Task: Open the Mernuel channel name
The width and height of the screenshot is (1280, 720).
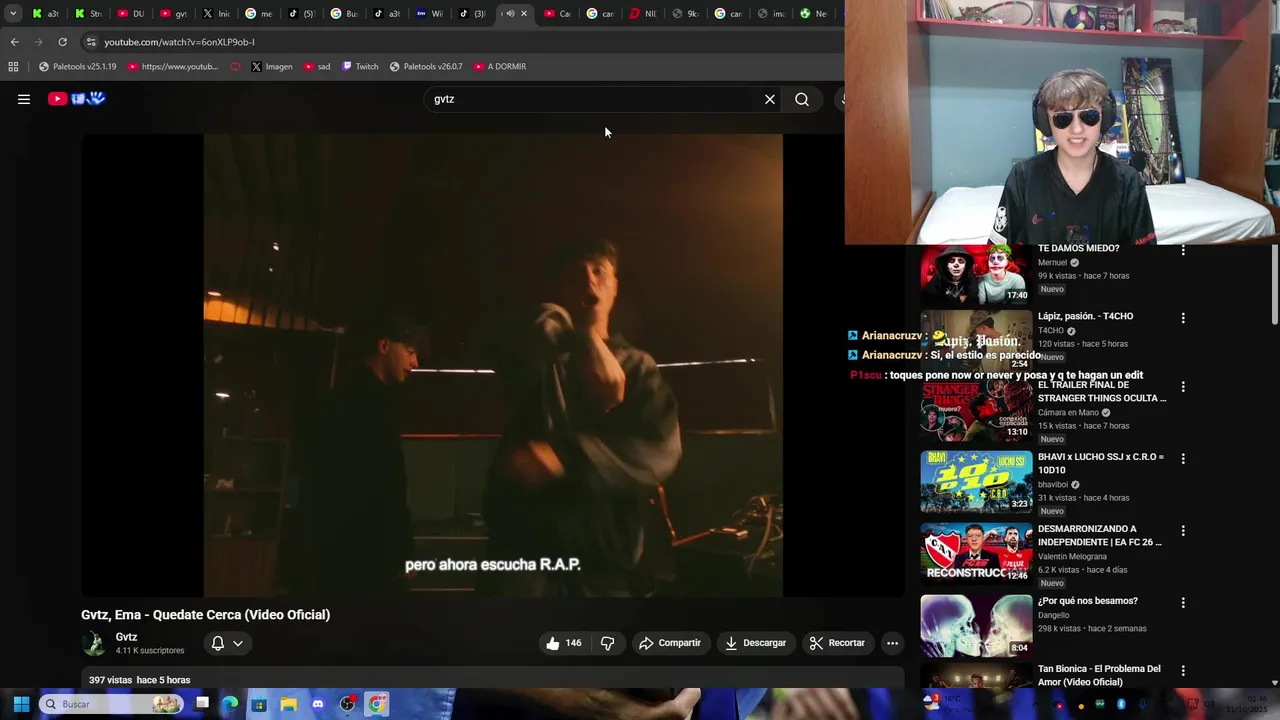Action: tap(1052, 263)
